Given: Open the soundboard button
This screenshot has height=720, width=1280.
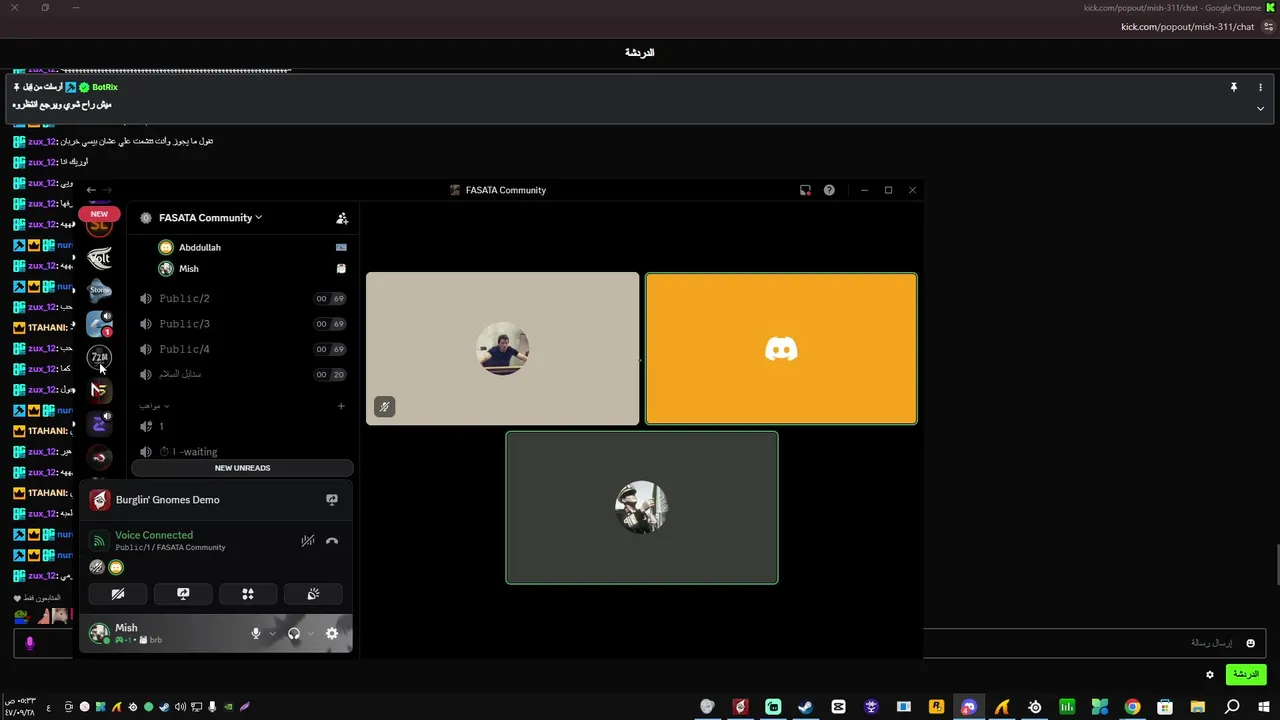Looking at the screenshot, I should coord(313,594).
